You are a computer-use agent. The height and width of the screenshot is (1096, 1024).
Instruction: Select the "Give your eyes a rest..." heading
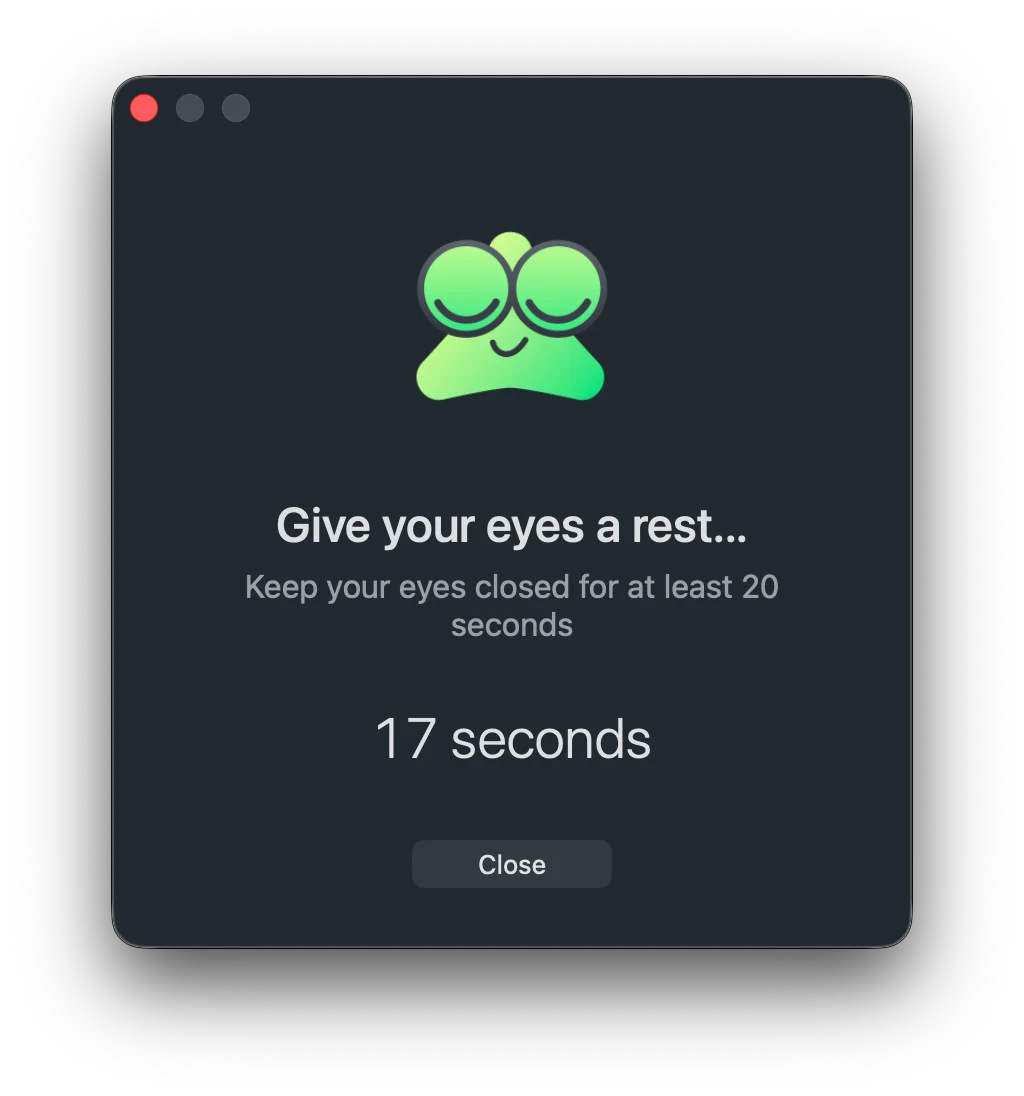tap(512, 527)
